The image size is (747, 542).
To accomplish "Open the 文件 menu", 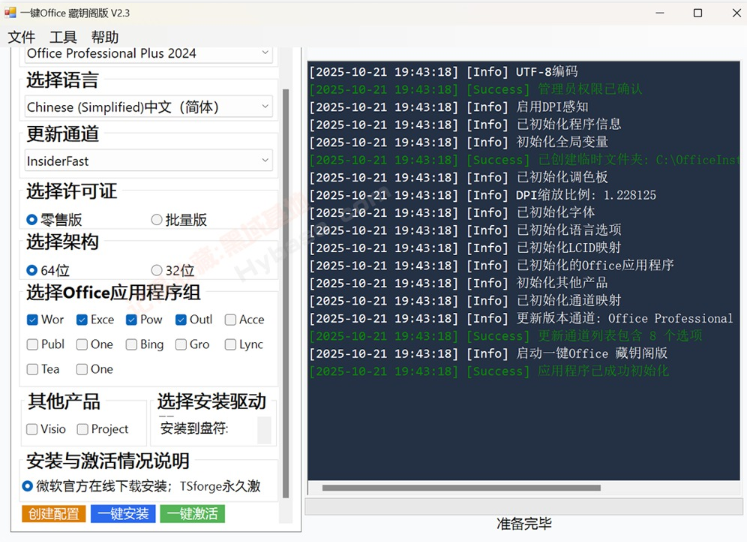I will (21, 37).
